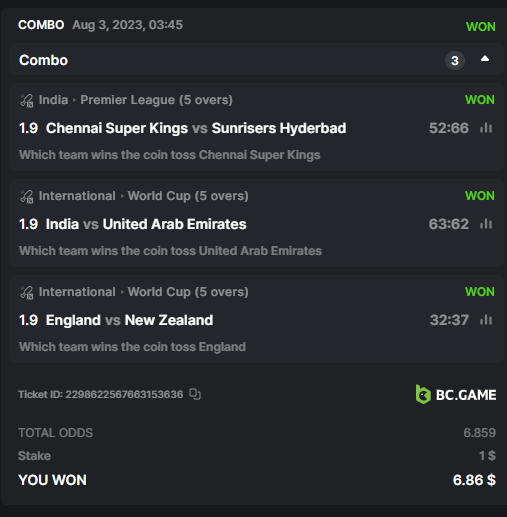The image size is (507, 517).
Task: Click cricket icon beside India Premier League
Action: [27, 100]
